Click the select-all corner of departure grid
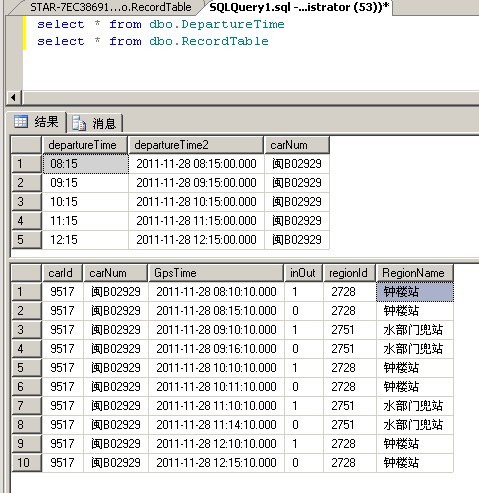Screen dimensions: 479x493 pyautogui.click(x=27, y=145)
